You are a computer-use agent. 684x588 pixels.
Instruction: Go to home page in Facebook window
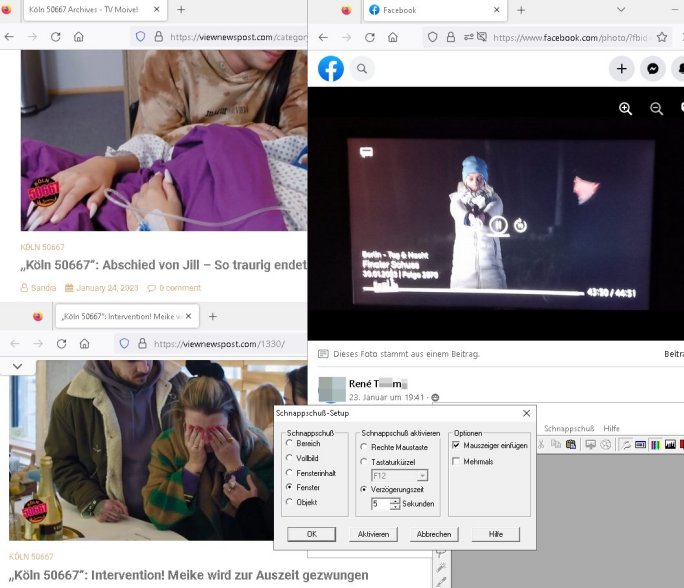[x=393, y=38]
